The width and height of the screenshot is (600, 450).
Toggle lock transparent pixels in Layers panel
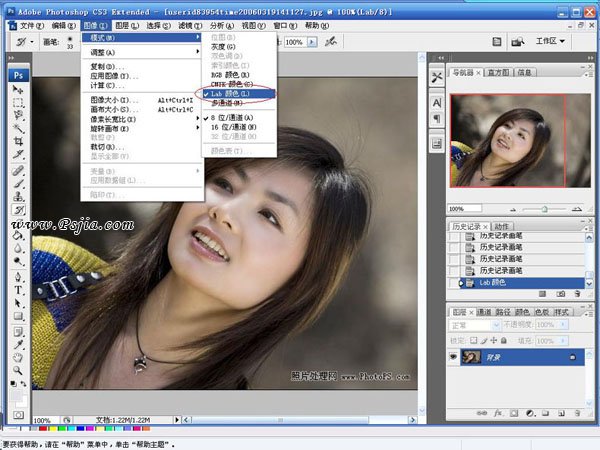point(474,340)
